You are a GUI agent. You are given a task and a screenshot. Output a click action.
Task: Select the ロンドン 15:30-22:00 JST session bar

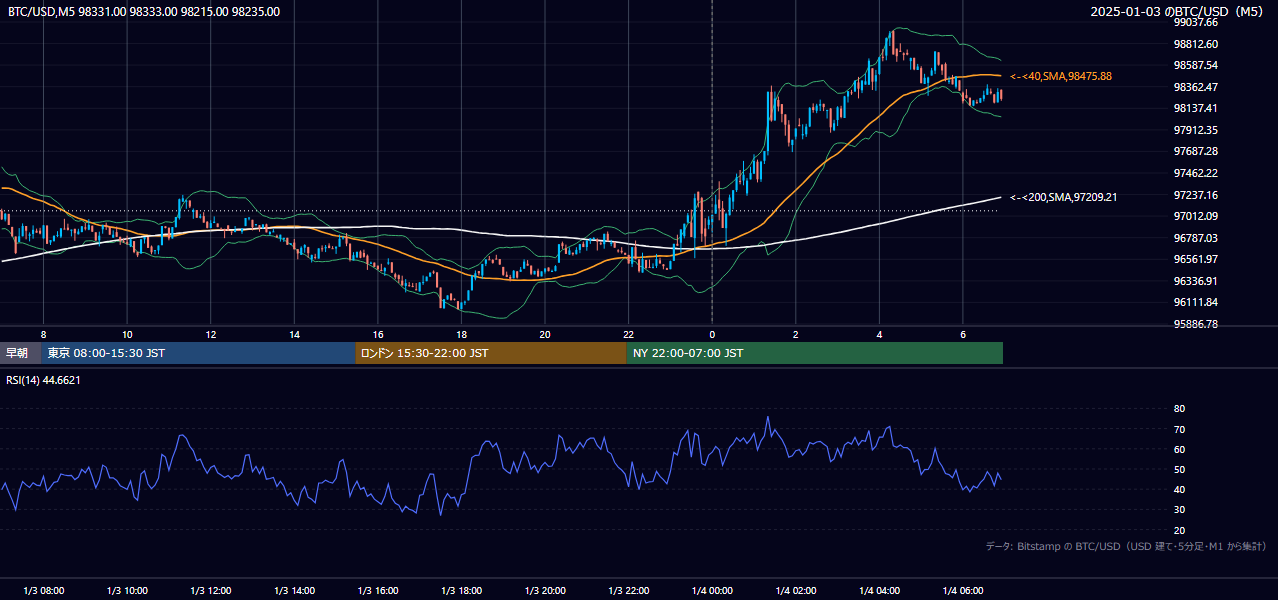[x=491, y=353]
